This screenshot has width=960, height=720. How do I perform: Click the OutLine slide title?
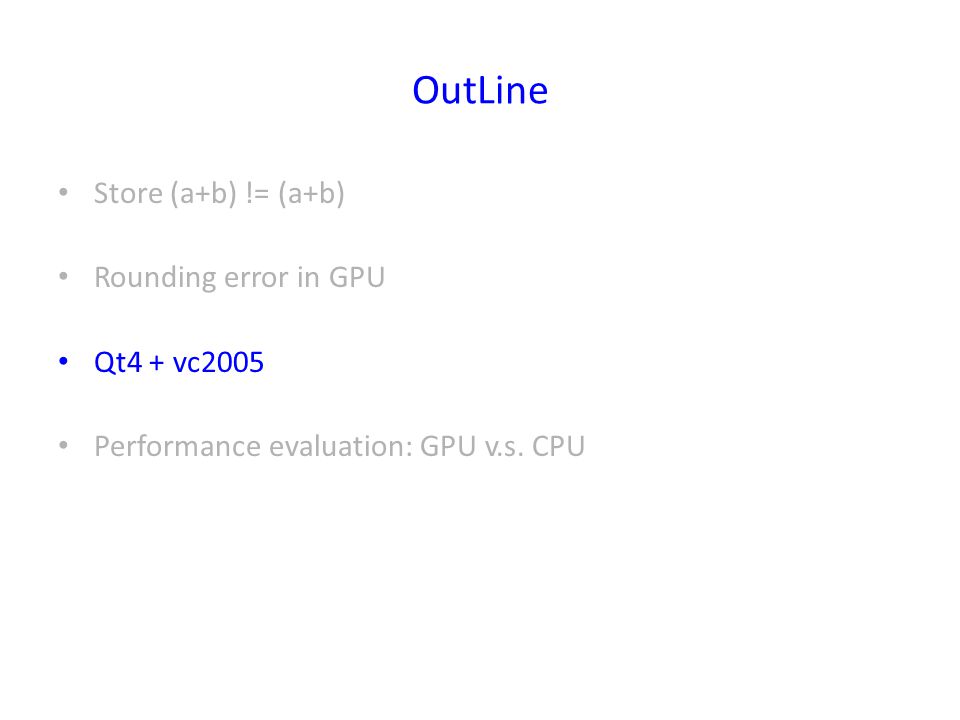pyautogui.click(x=480, y=91)
